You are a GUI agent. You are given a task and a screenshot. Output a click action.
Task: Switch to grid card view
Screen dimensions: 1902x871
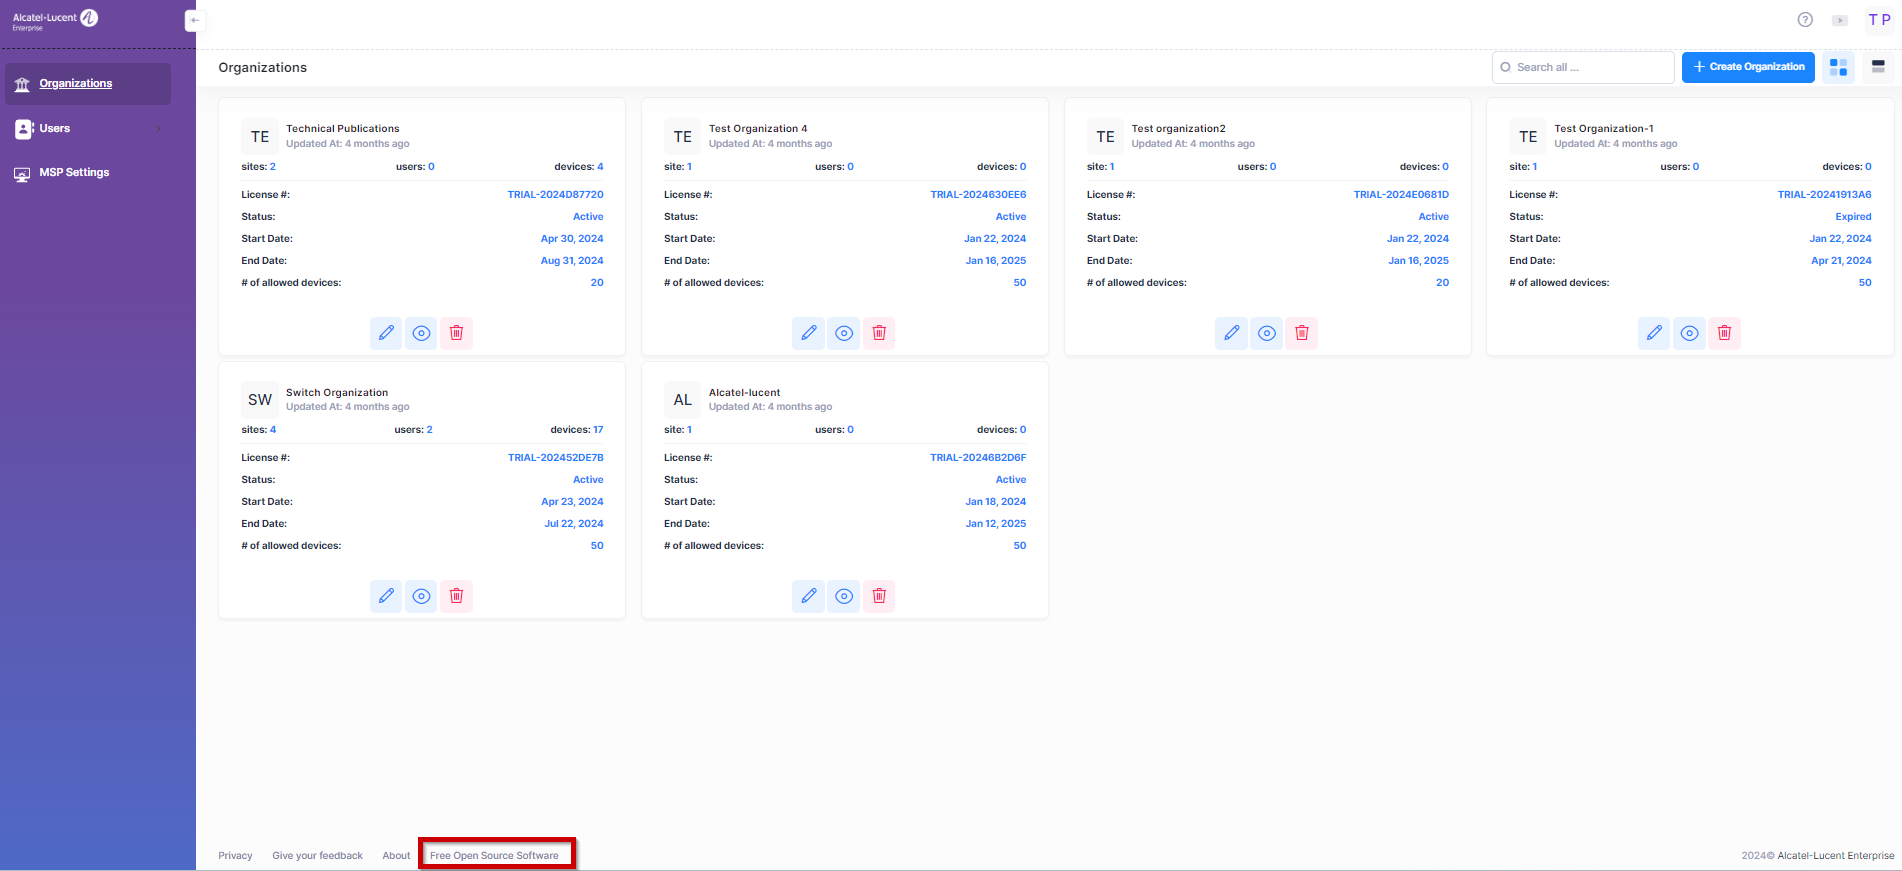click(1838, 67)
